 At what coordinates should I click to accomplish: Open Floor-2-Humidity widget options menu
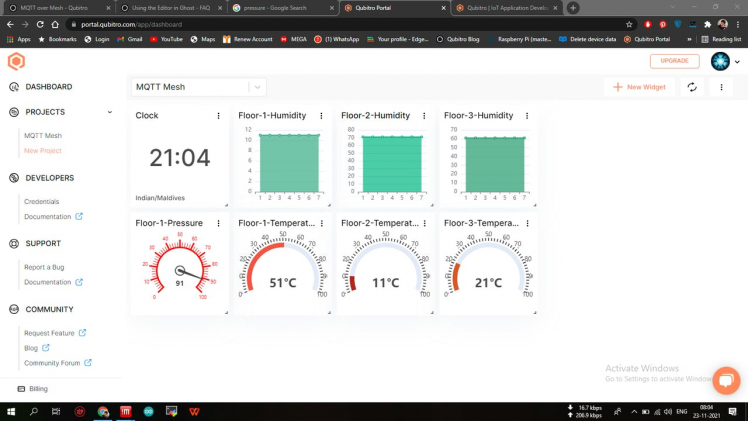(x=425, y=116)
